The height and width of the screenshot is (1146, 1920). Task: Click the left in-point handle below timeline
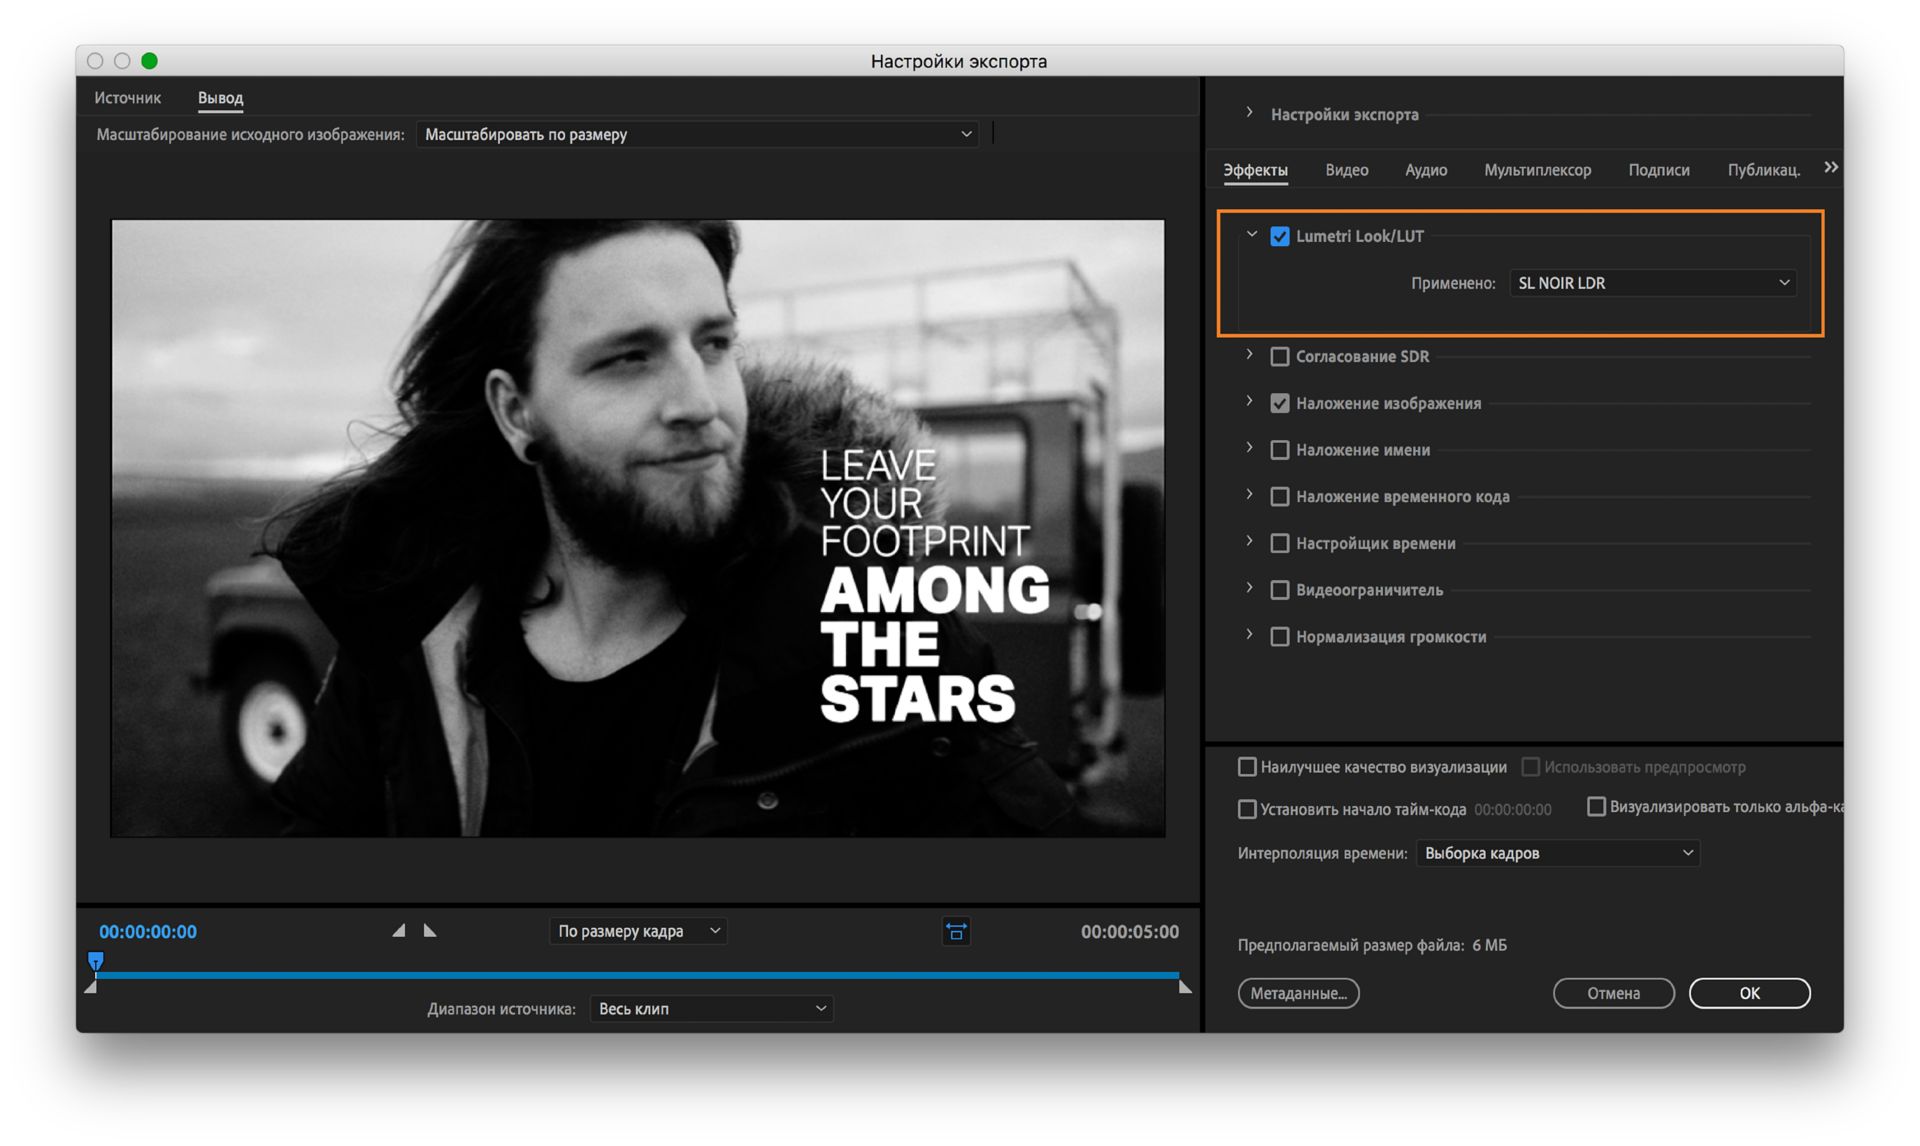point(91,987)
